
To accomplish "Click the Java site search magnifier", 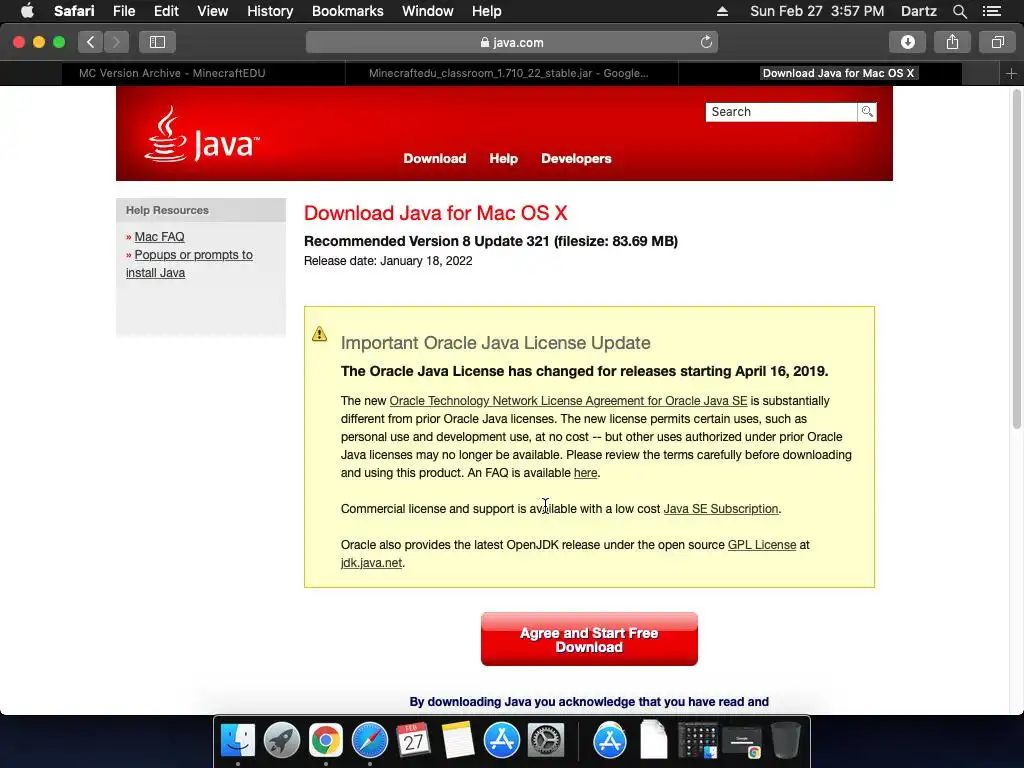I will [867, 112].
